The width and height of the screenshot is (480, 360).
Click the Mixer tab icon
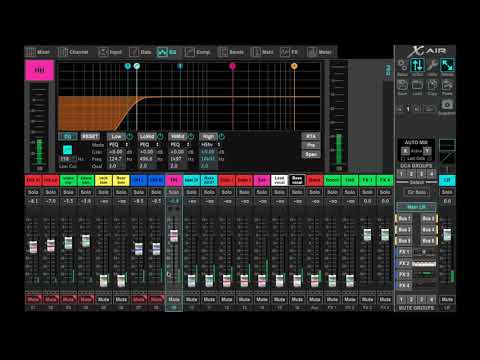pos(31,52)
